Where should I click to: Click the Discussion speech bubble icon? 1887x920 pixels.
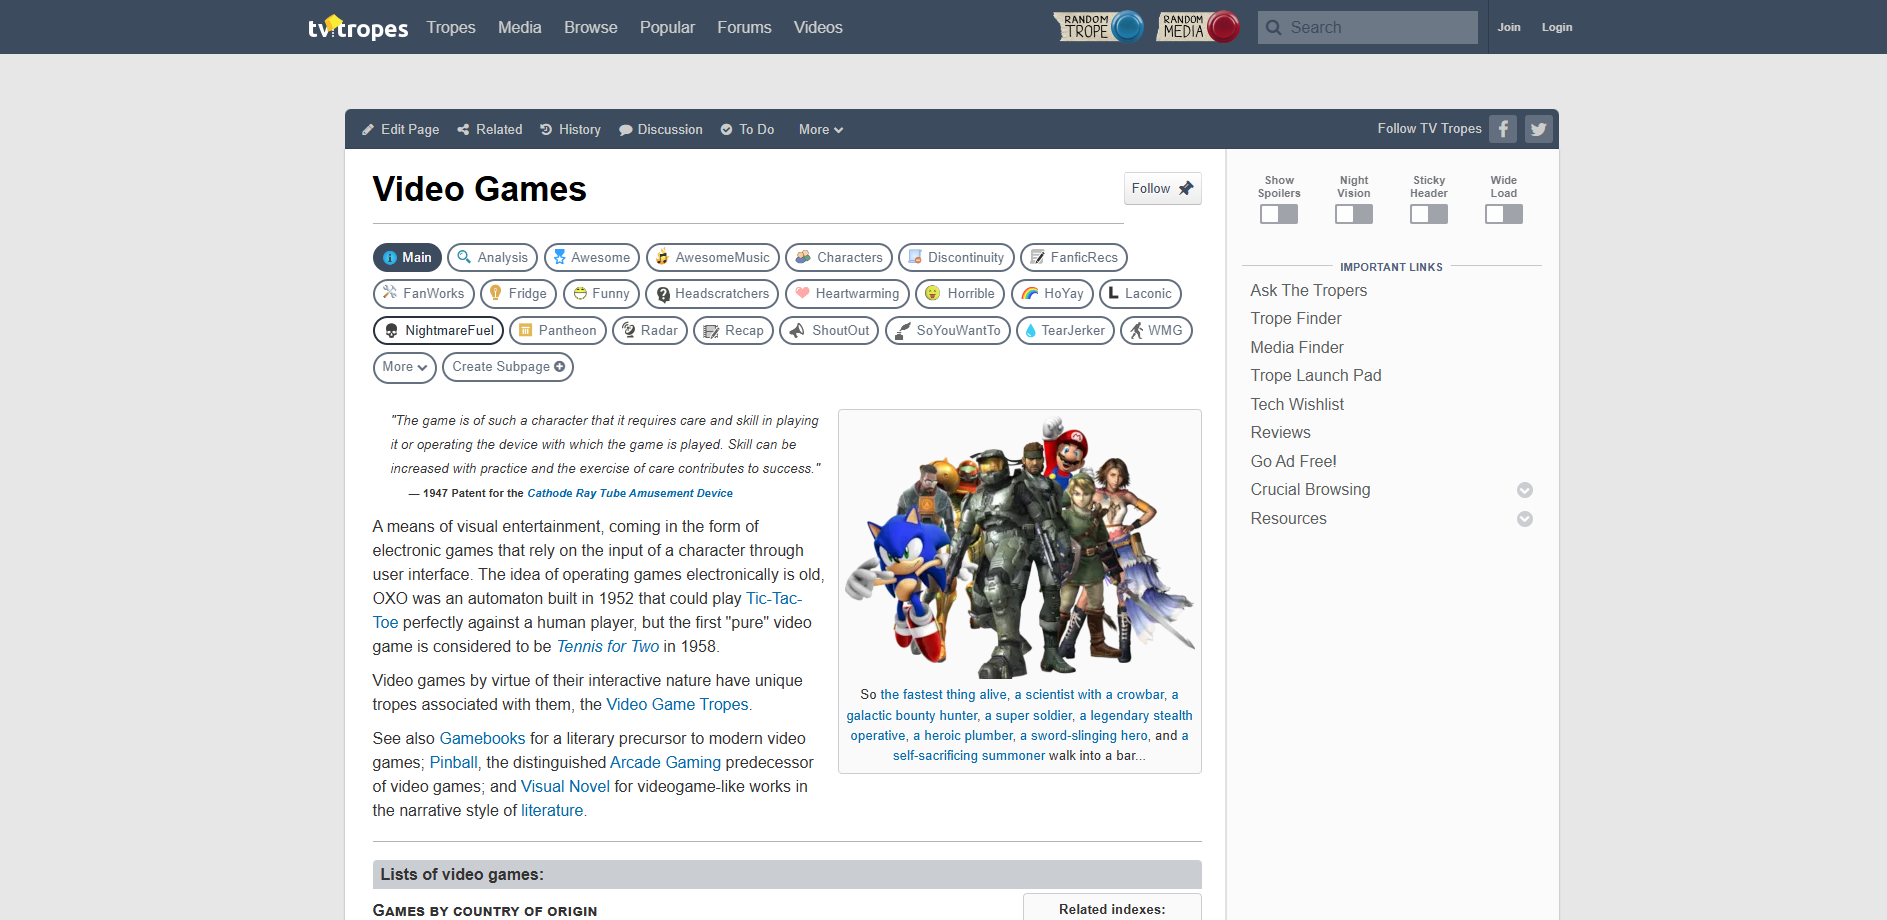point(625,130)
